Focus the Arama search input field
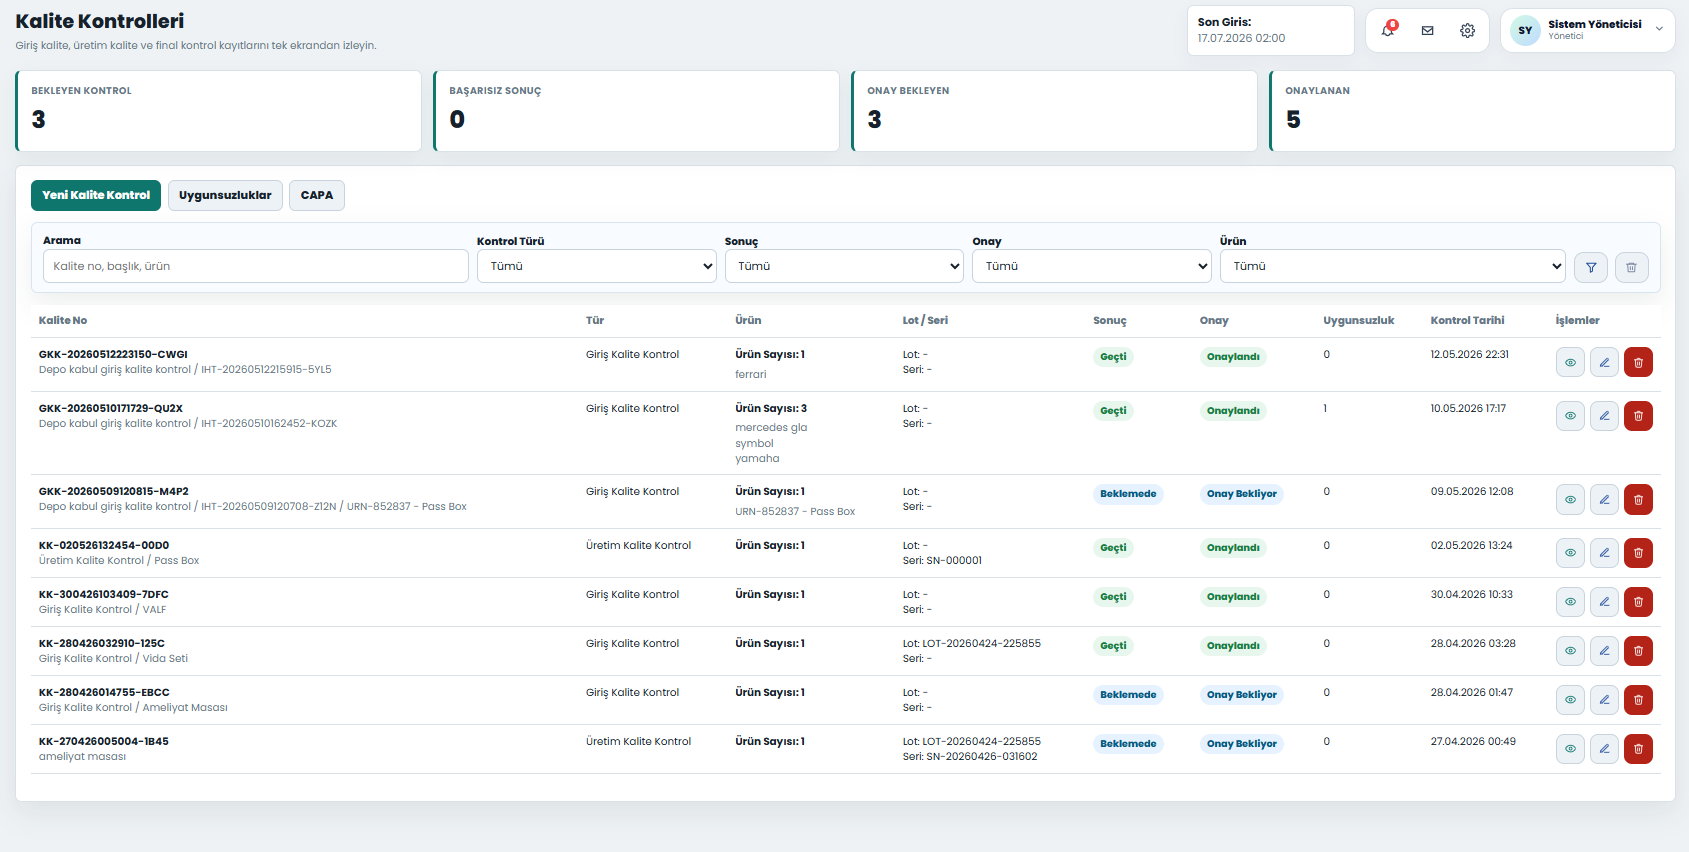 [x=256, y=266]
